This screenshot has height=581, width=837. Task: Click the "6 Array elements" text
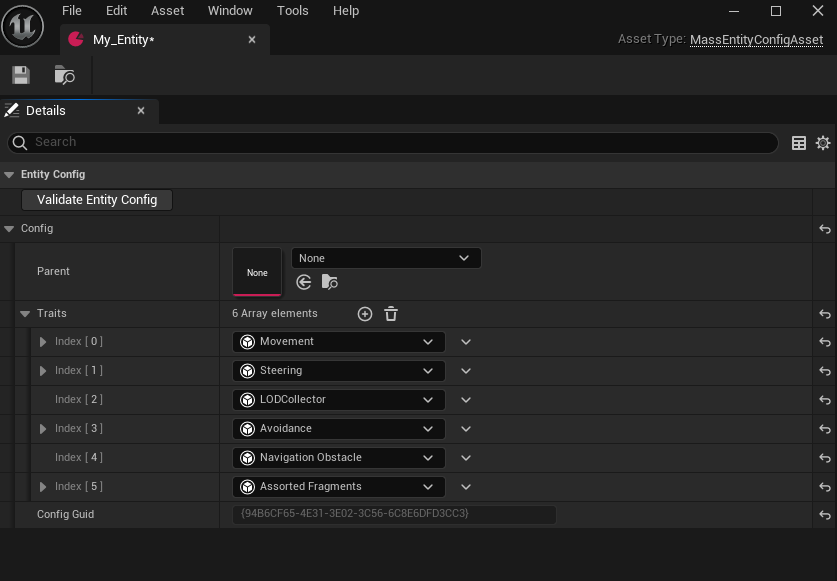[274, 313]
